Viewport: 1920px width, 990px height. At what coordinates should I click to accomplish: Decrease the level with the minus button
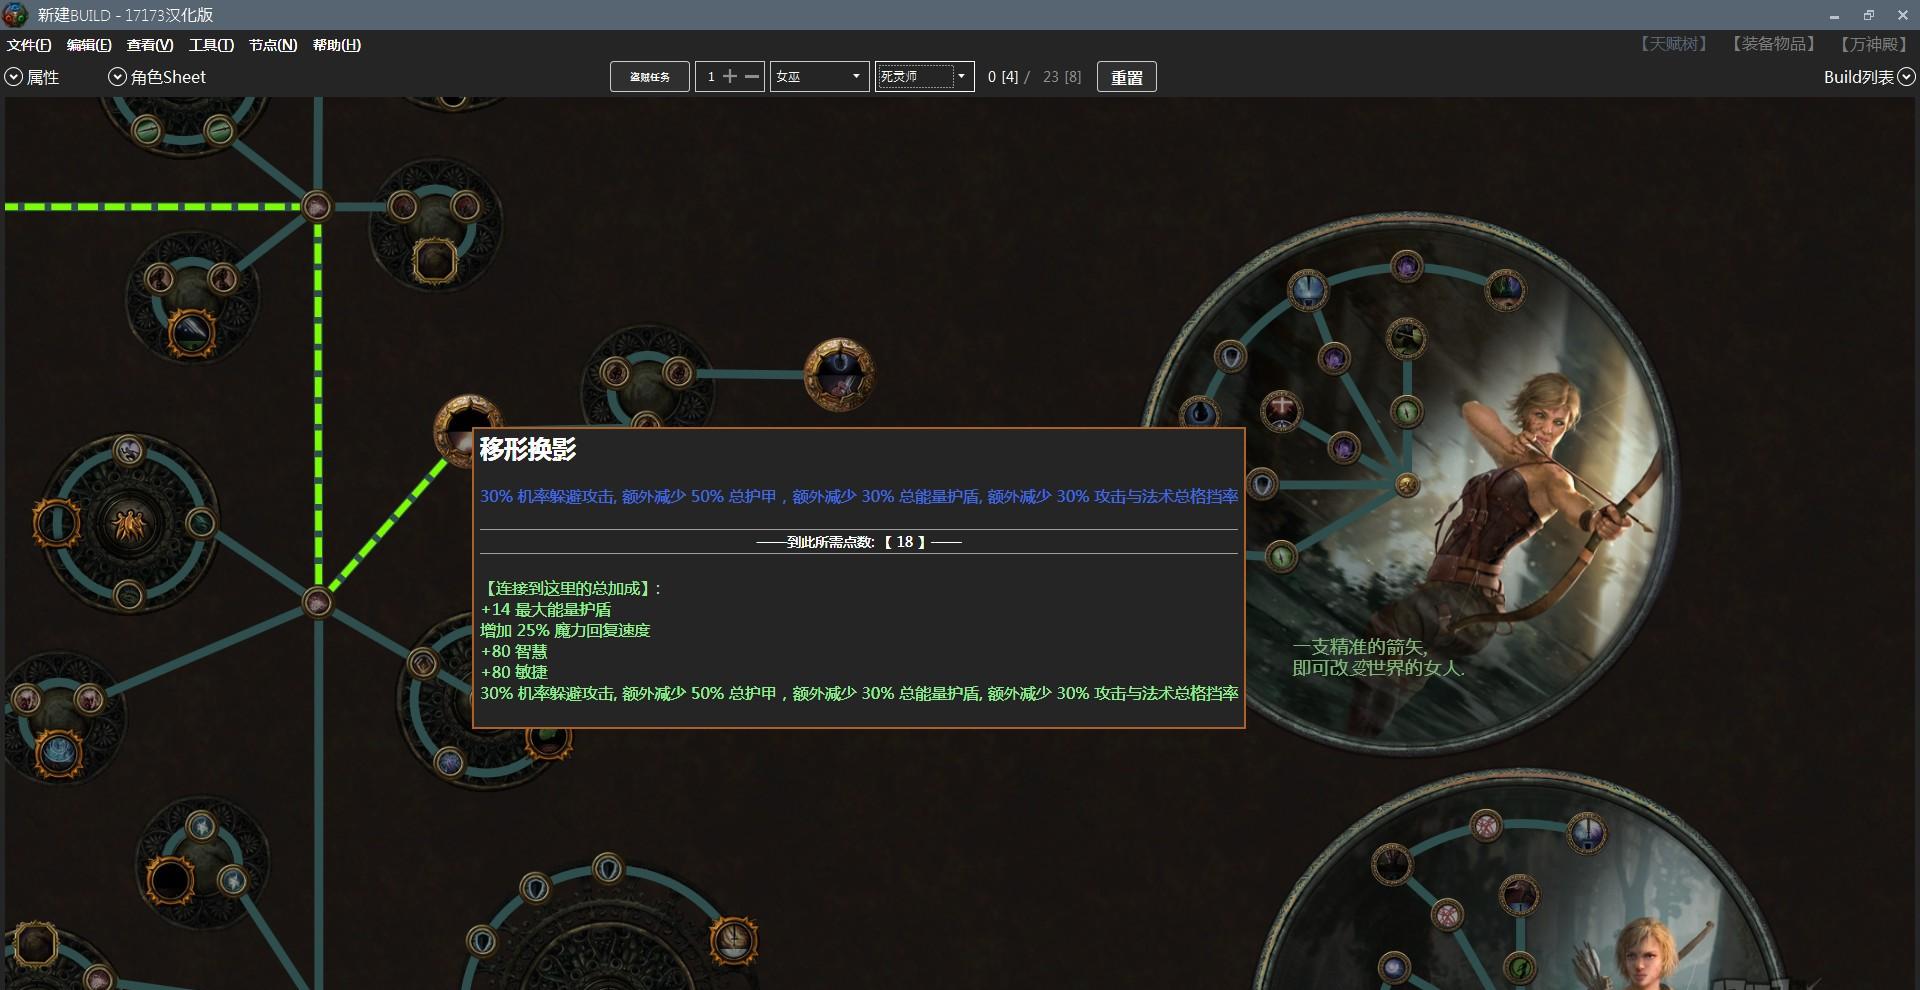pyautogui.click(x=752, y=77)
